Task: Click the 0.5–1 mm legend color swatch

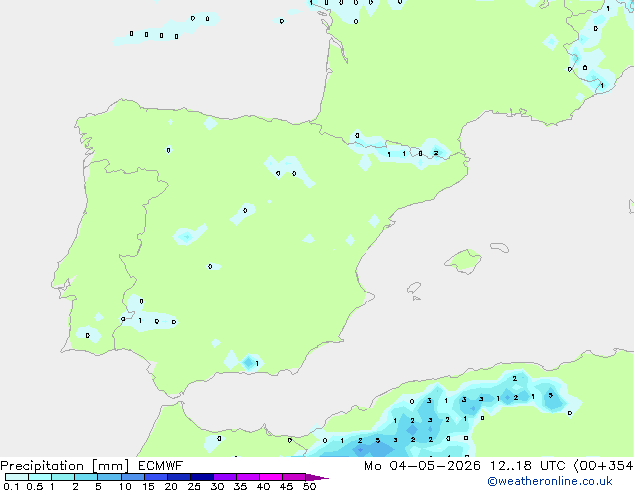Action: coord(40,477)
